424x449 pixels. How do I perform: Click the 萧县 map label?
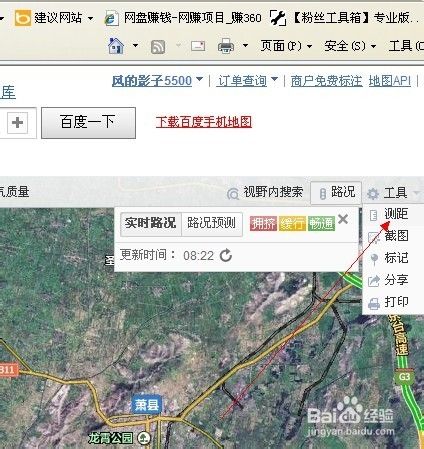pos(147,405)
